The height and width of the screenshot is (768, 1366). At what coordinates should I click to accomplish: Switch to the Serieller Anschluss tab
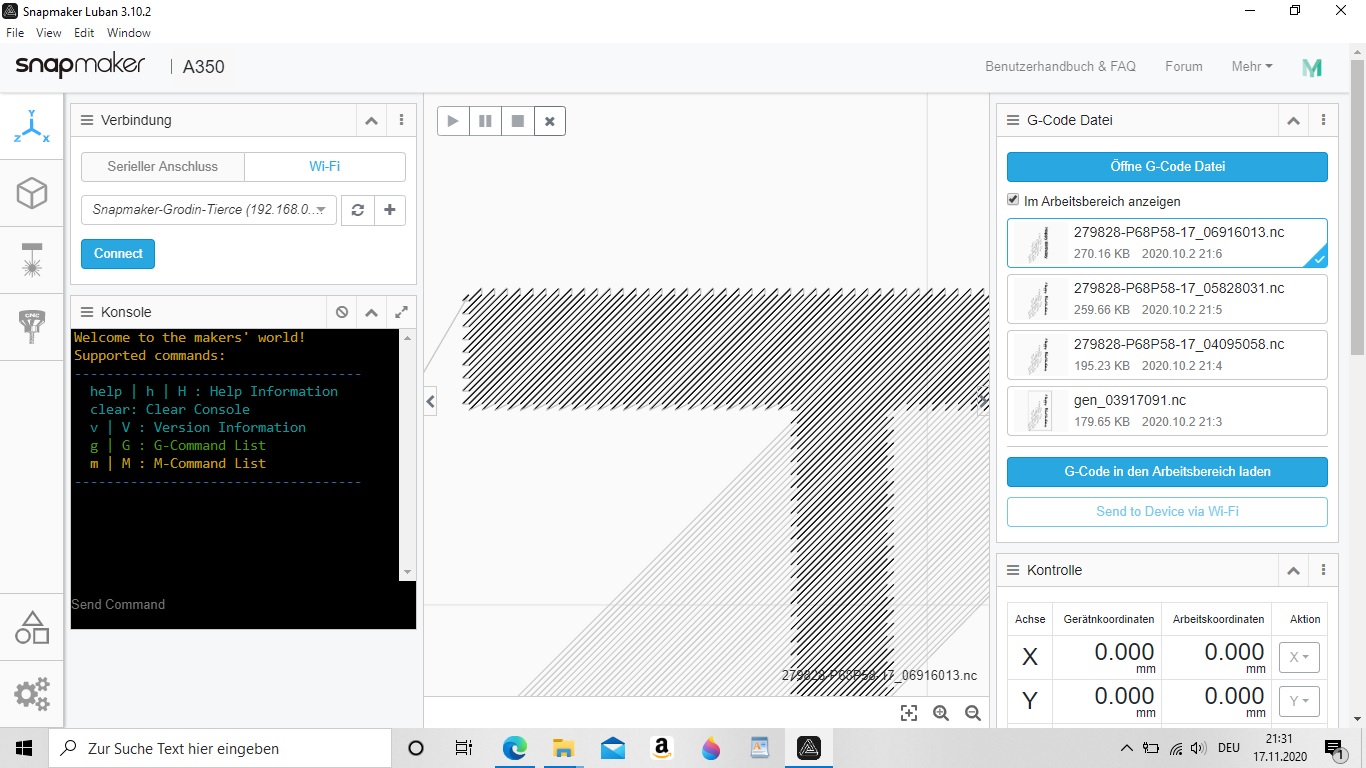pyautogui.click(x=163, y=167)
